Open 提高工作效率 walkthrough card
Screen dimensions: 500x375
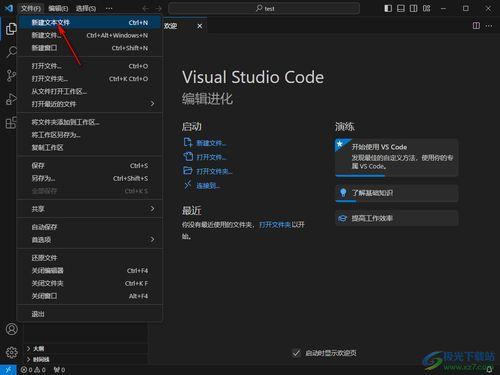click(397, 219)
